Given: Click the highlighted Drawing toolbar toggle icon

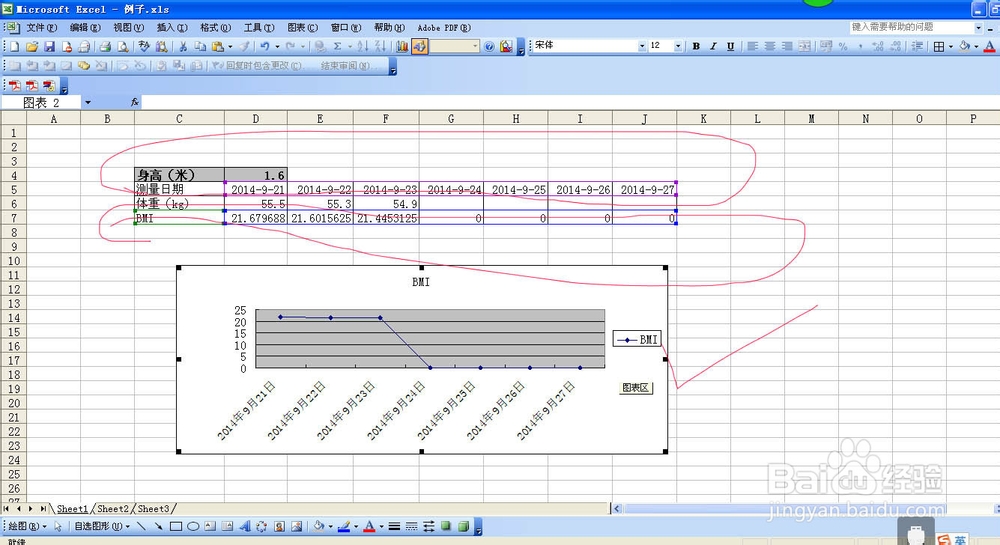Looking at the screenshot, I should click(420, 47).
